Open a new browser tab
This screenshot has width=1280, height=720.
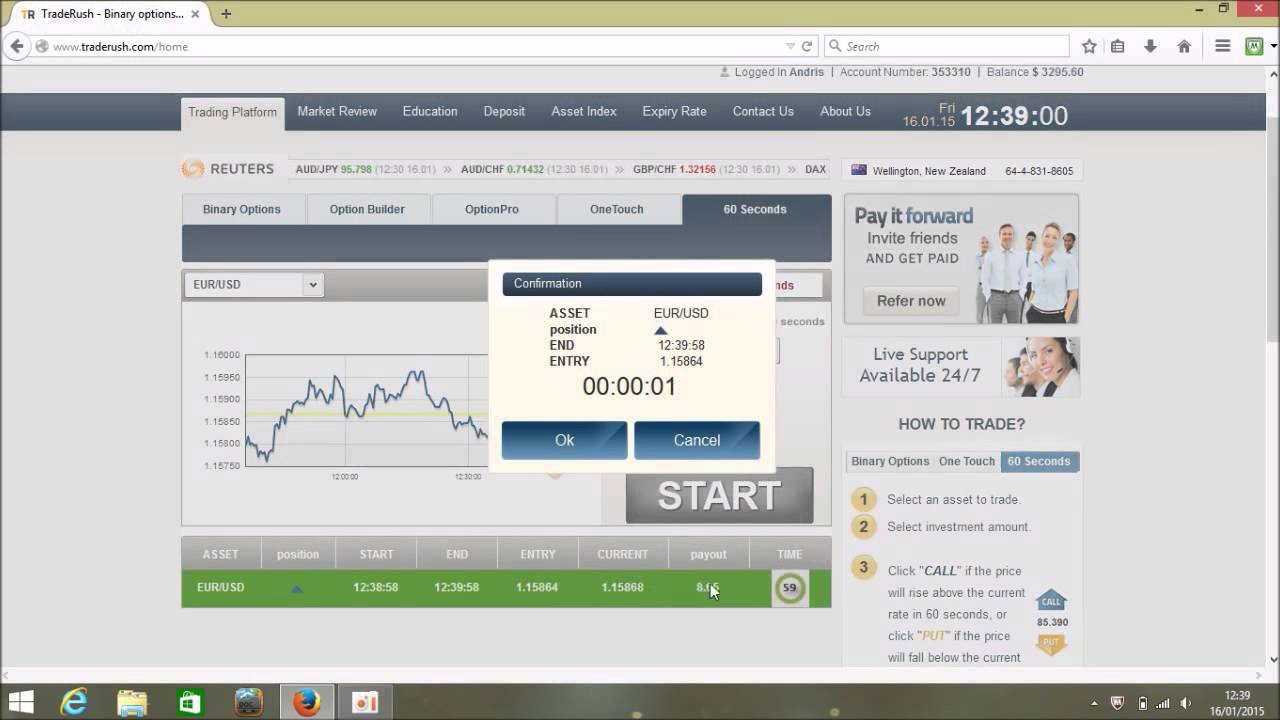tap(226, 14)
